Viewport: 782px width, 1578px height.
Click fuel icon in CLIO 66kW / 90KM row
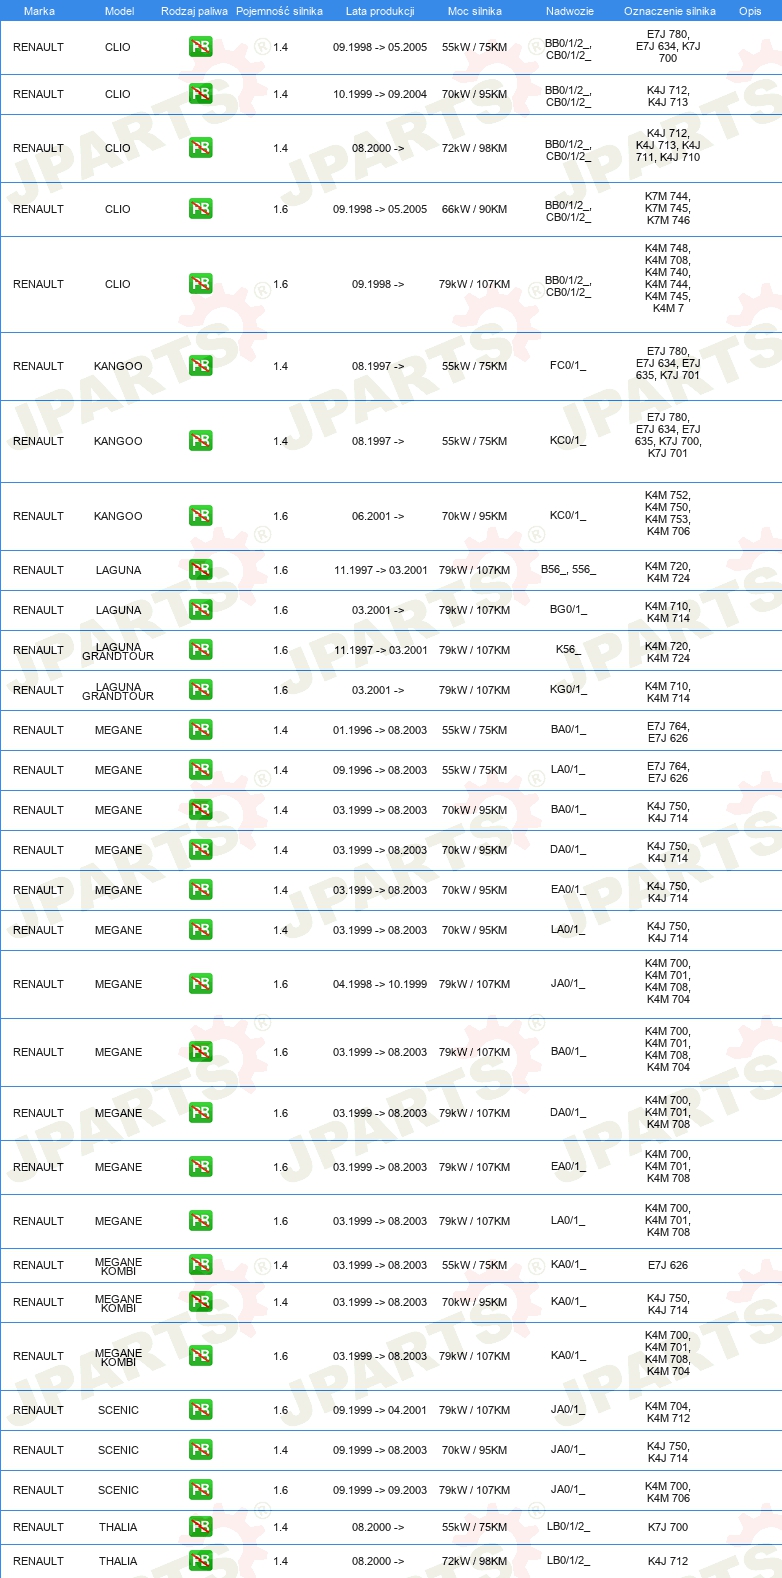point(201,209)
